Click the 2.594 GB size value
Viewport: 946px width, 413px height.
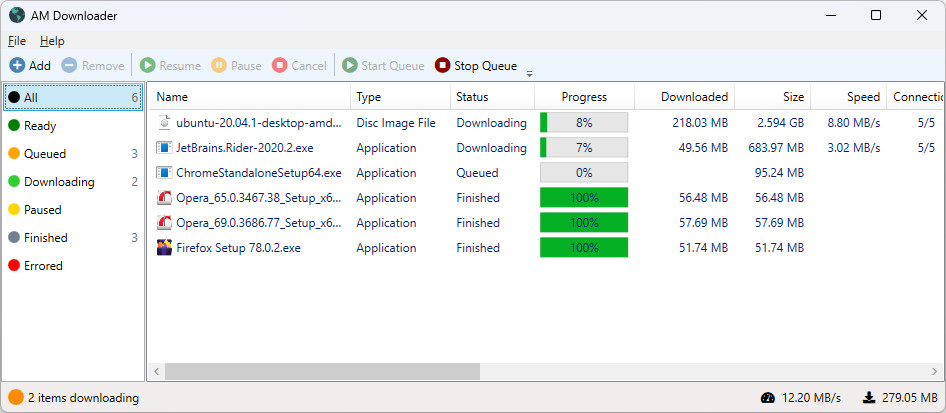(781, 123)
